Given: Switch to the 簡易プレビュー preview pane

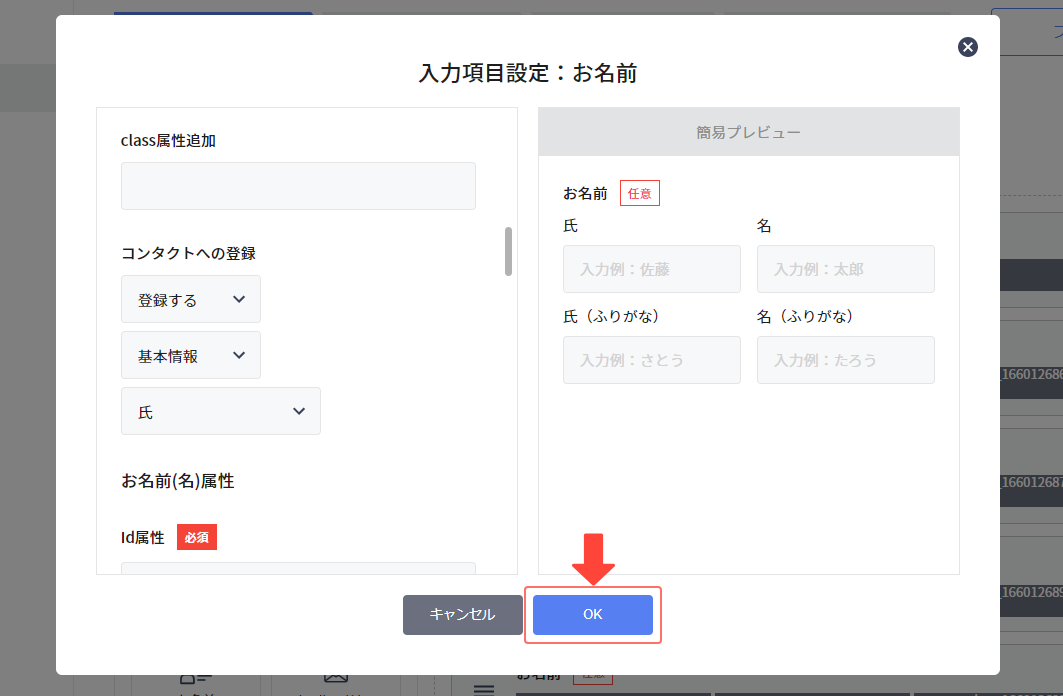Looking at the screenshot, I should [x=747, y=131].
